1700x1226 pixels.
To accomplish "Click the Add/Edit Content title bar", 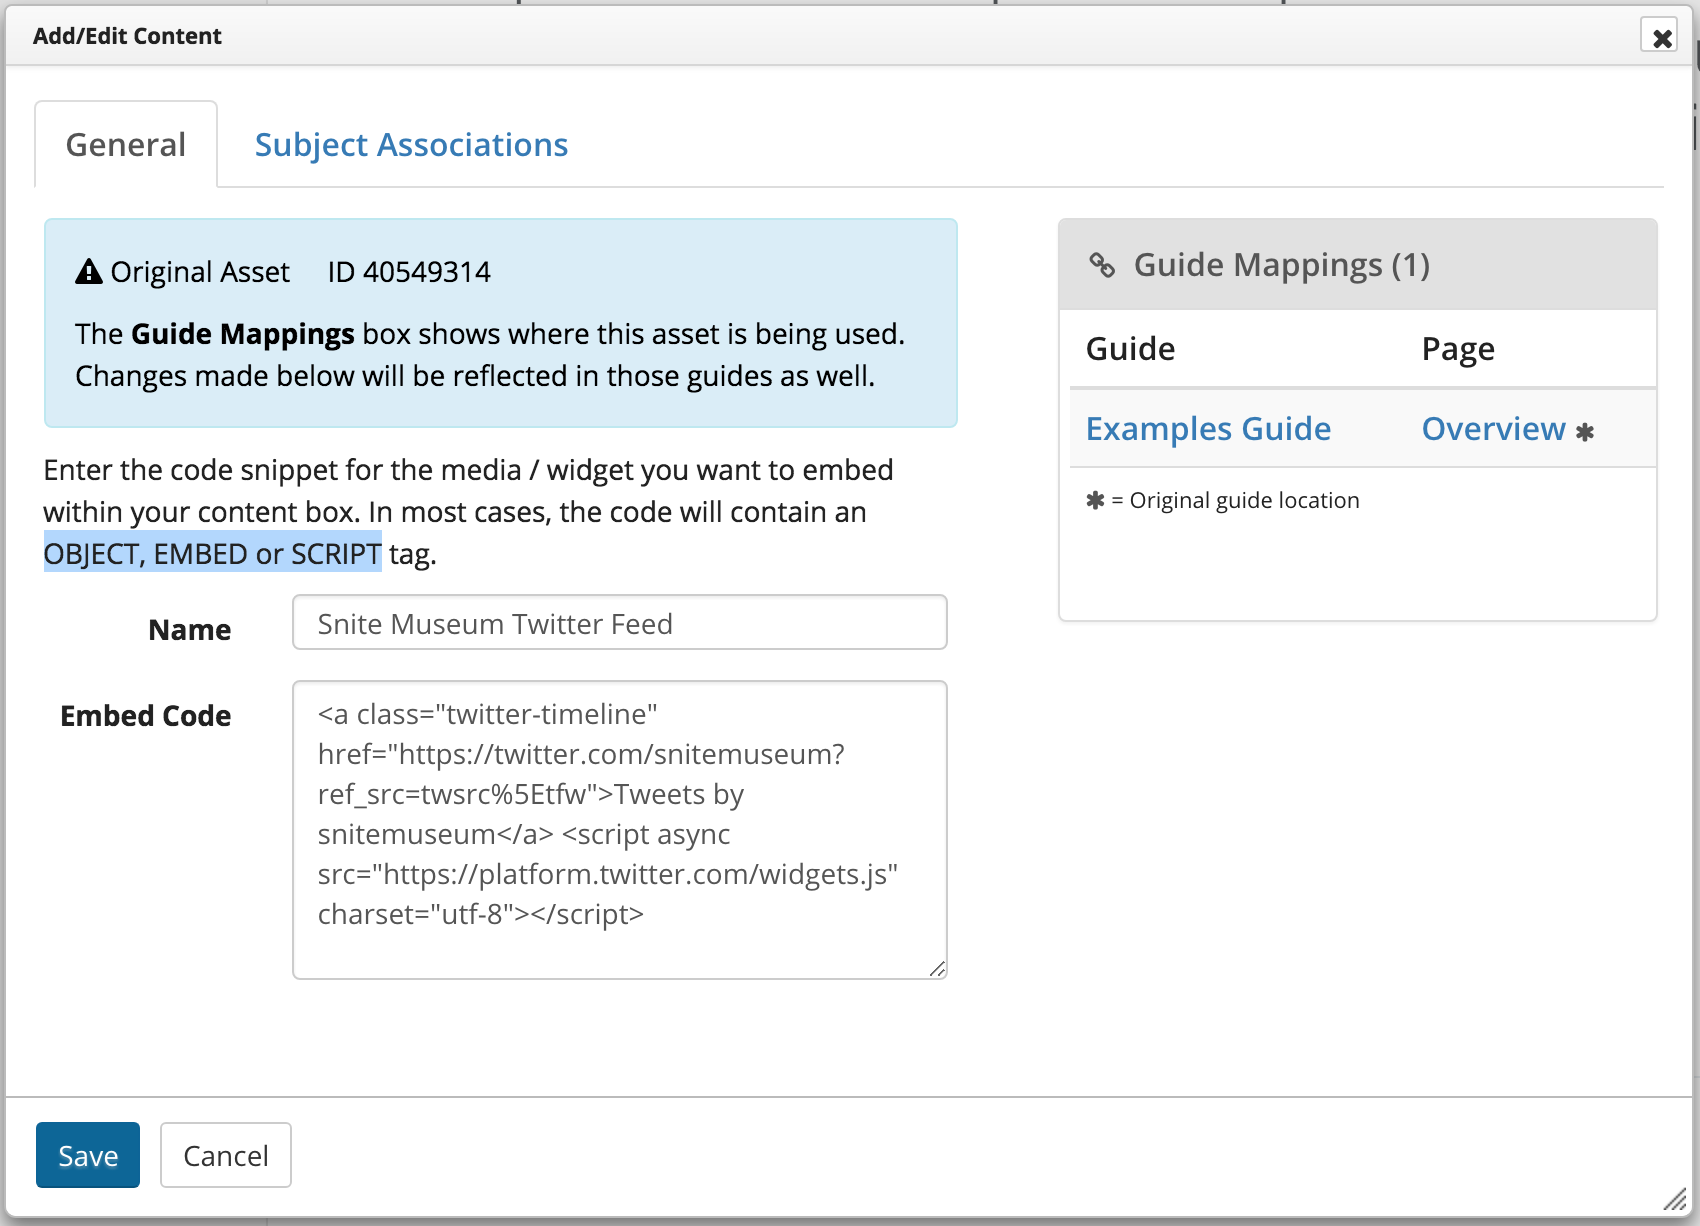I will point(800,36).
